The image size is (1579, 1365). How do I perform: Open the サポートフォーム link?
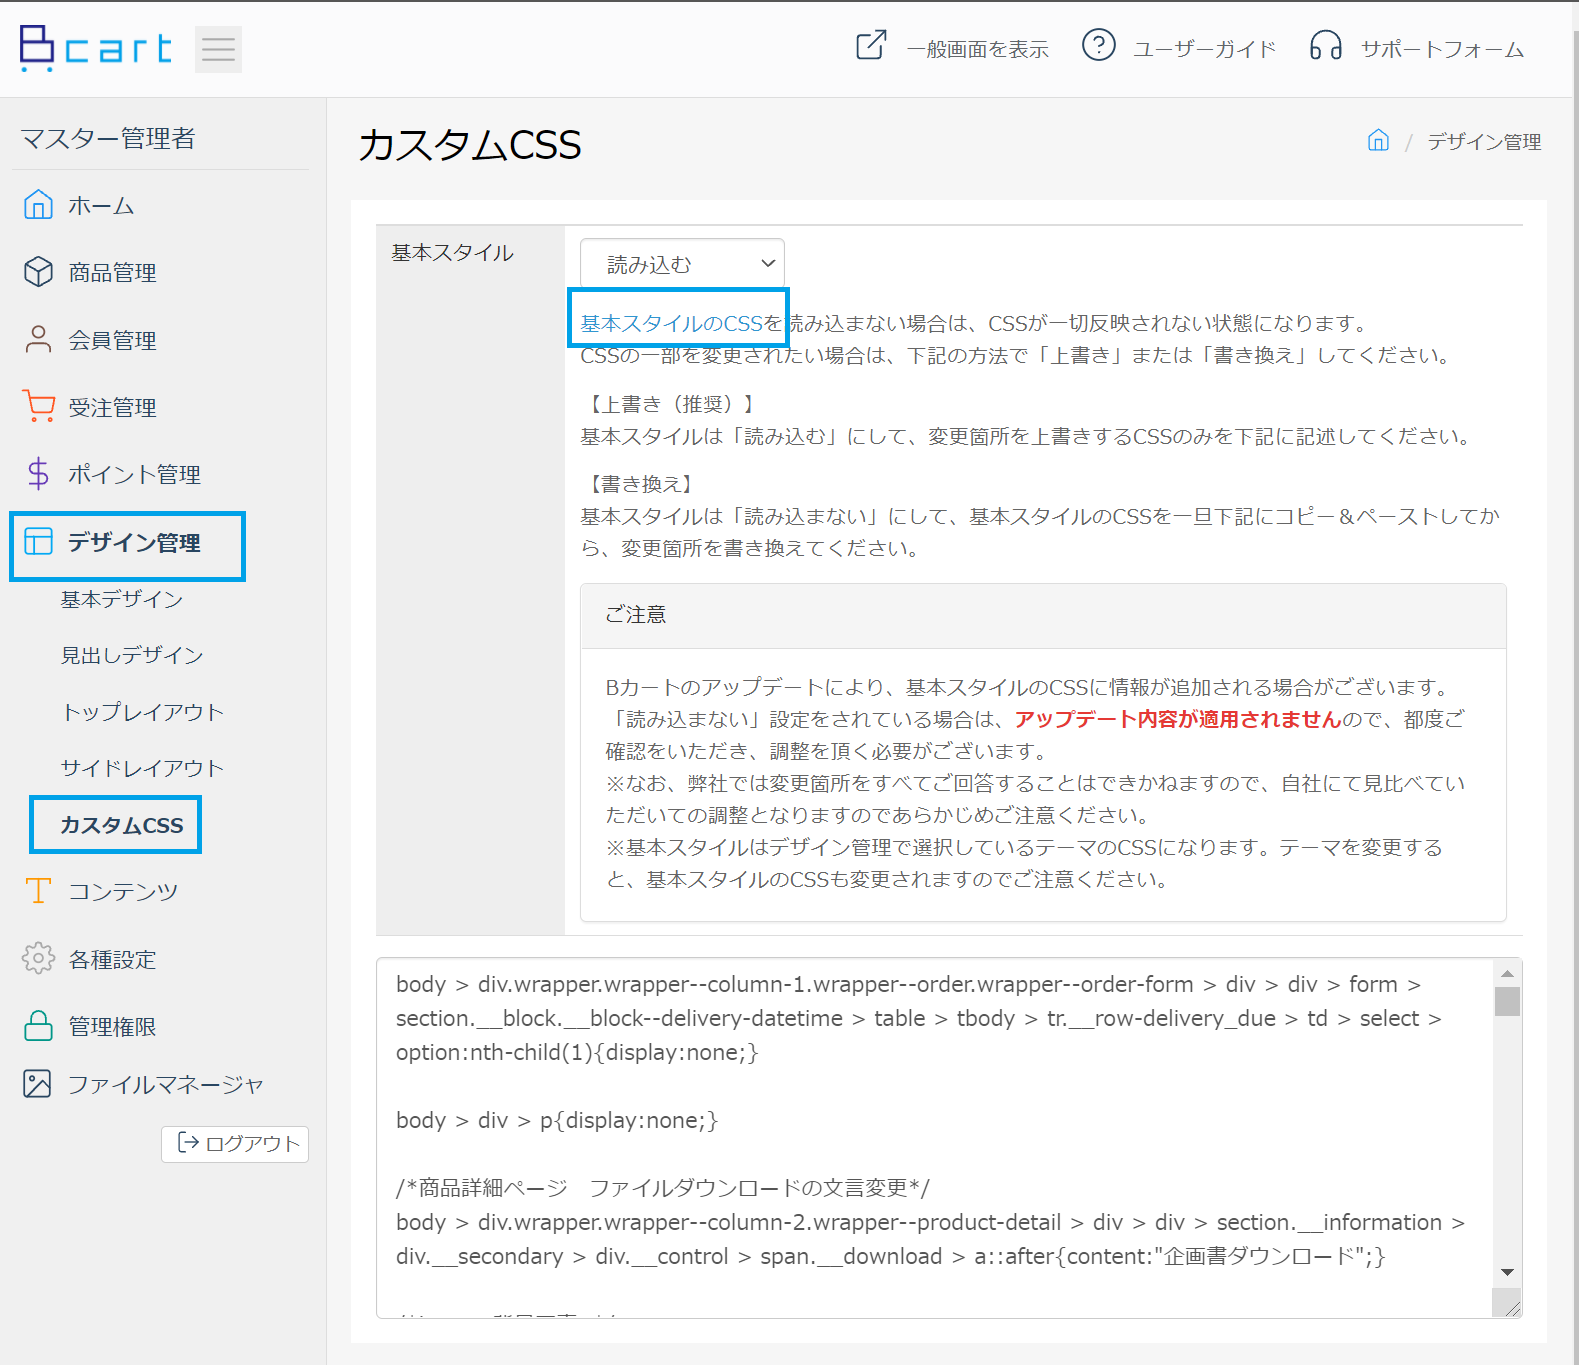tap(1442, 49)
